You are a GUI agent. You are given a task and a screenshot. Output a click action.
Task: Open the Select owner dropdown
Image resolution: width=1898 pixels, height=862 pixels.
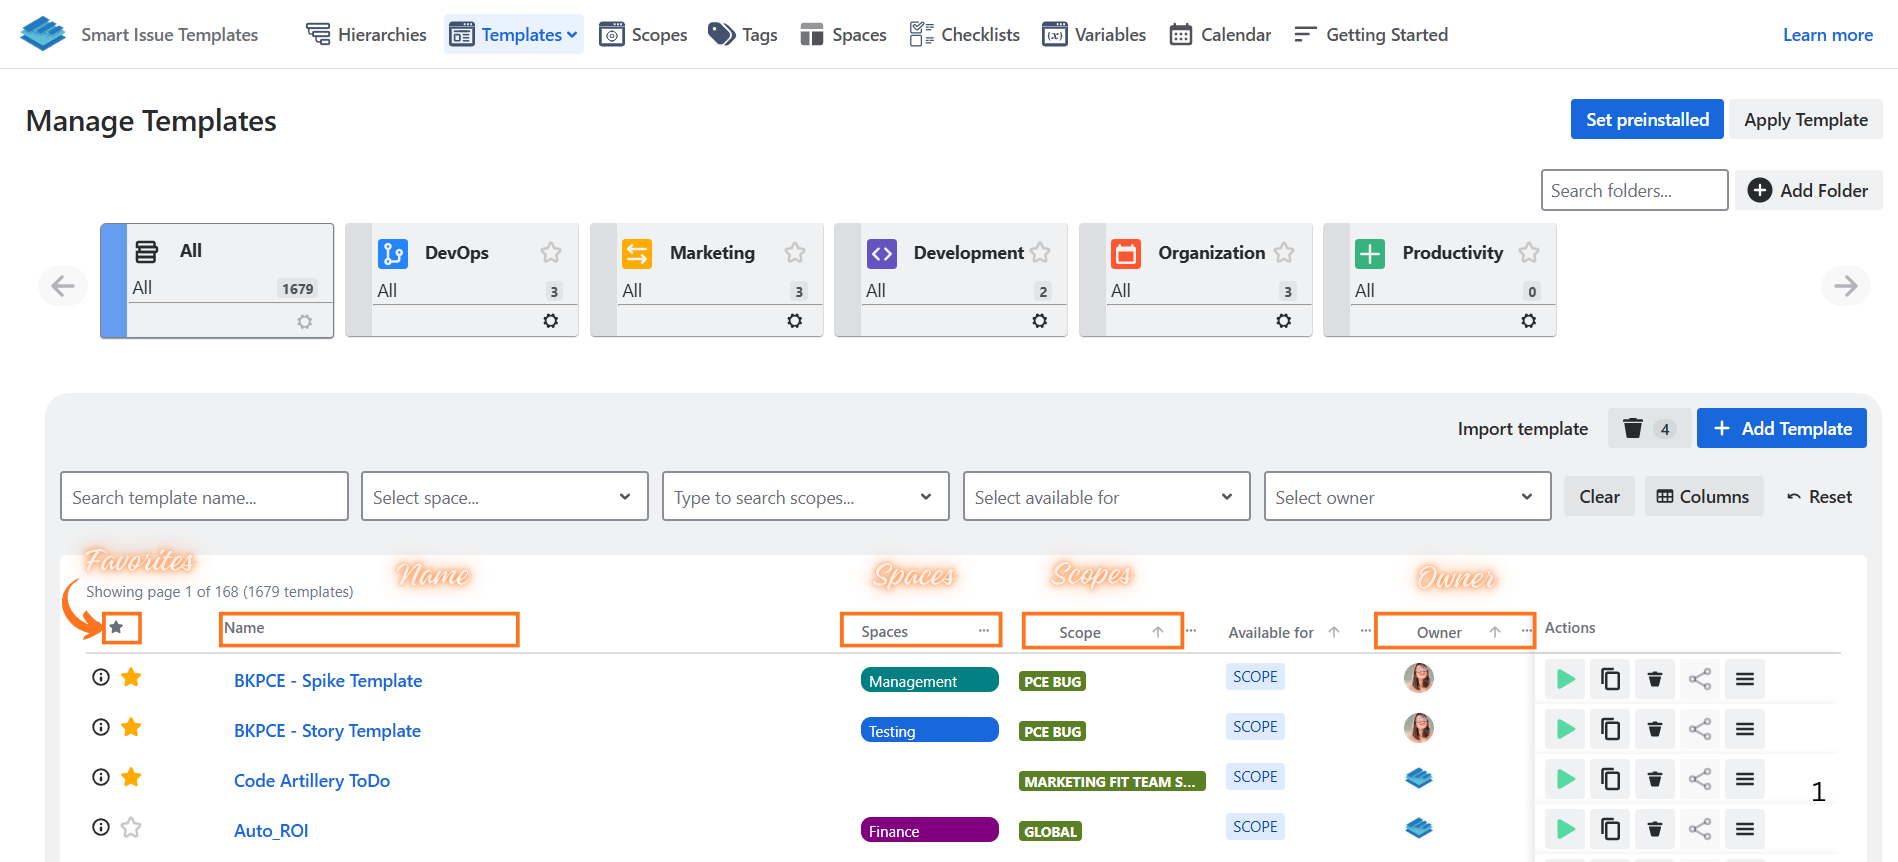[1408, 497]
